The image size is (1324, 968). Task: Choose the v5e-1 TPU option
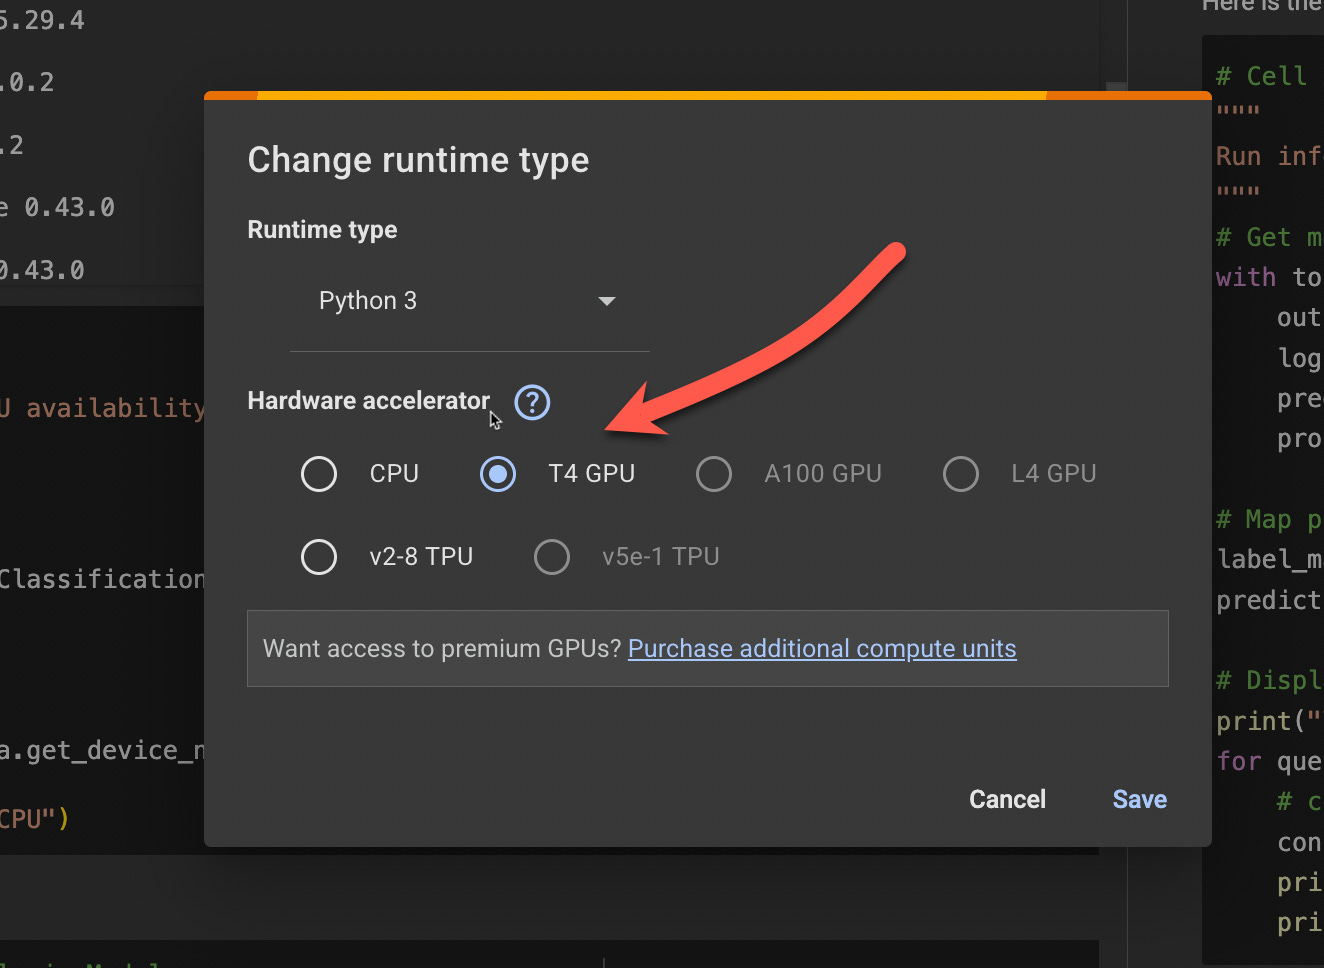(x=552, y=557)
